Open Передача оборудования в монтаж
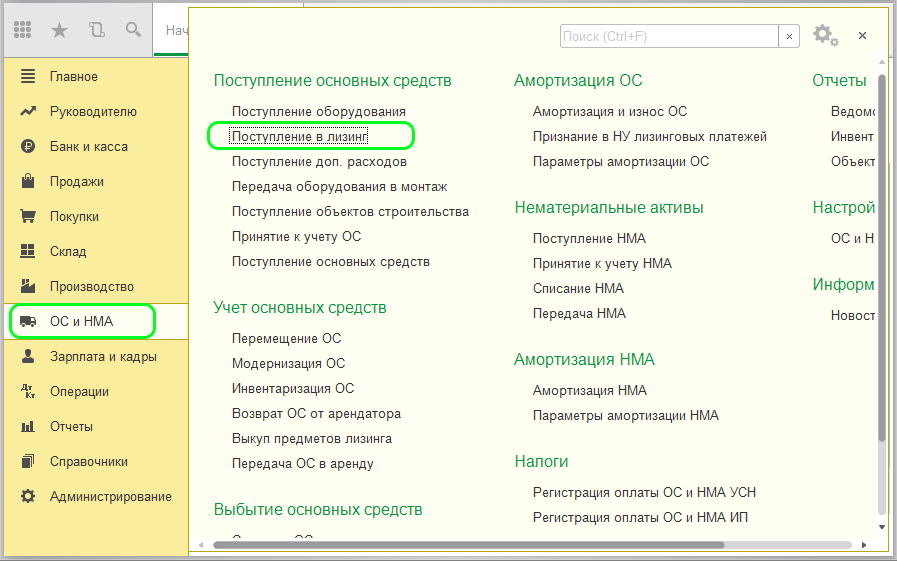 339,186
